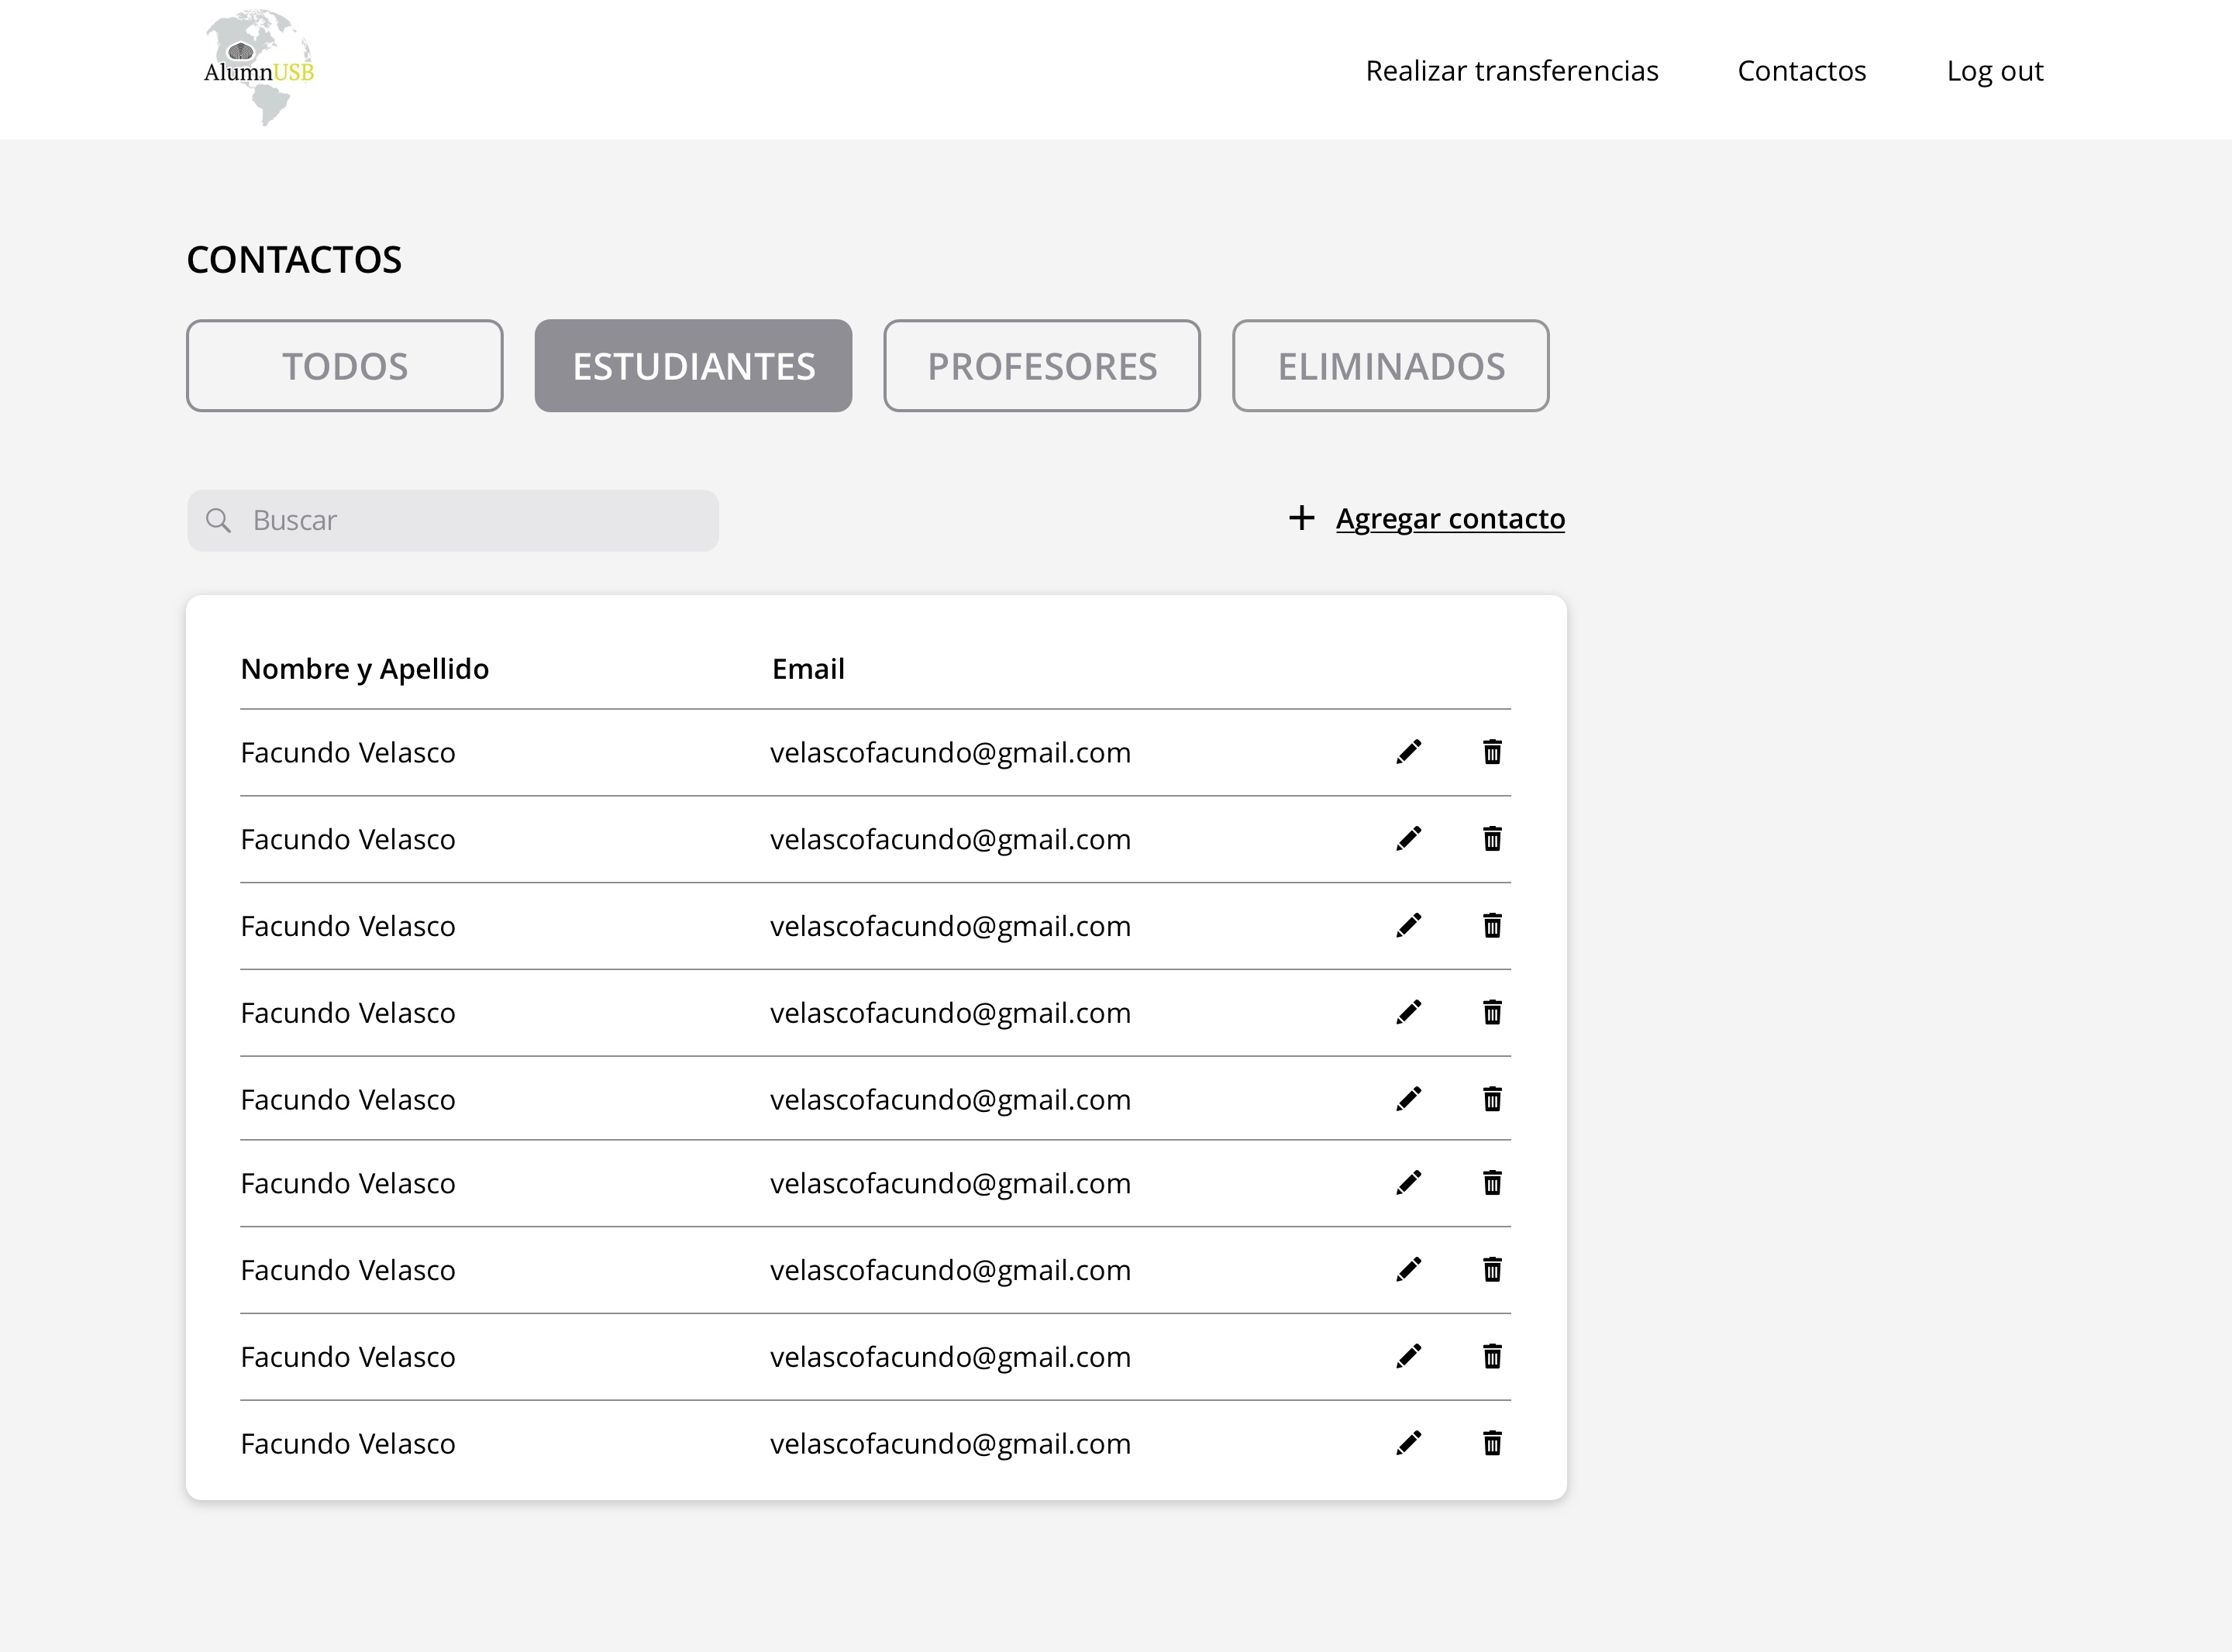This screenshot has height=1652, width=2232.
Task: Click the Agregar contacto link
Action: coord(1450,518)
